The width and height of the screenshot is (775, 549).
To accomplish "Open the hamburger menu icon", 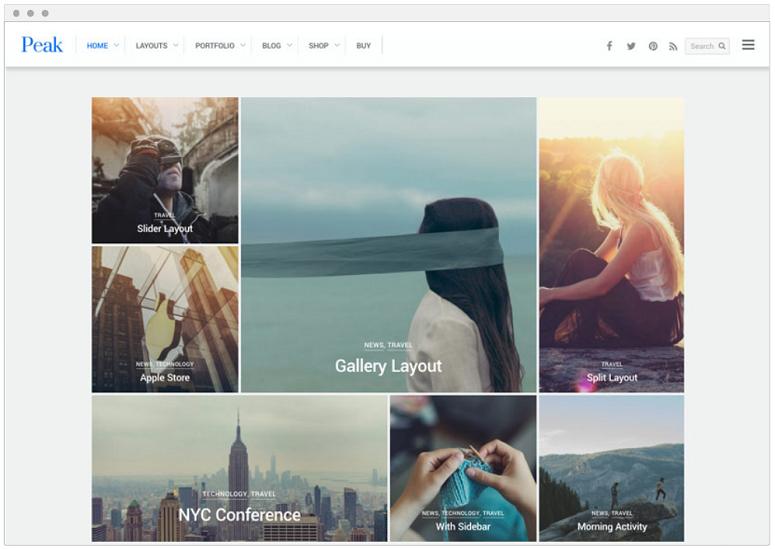I will pyautogui.click(x=748, y=45).
